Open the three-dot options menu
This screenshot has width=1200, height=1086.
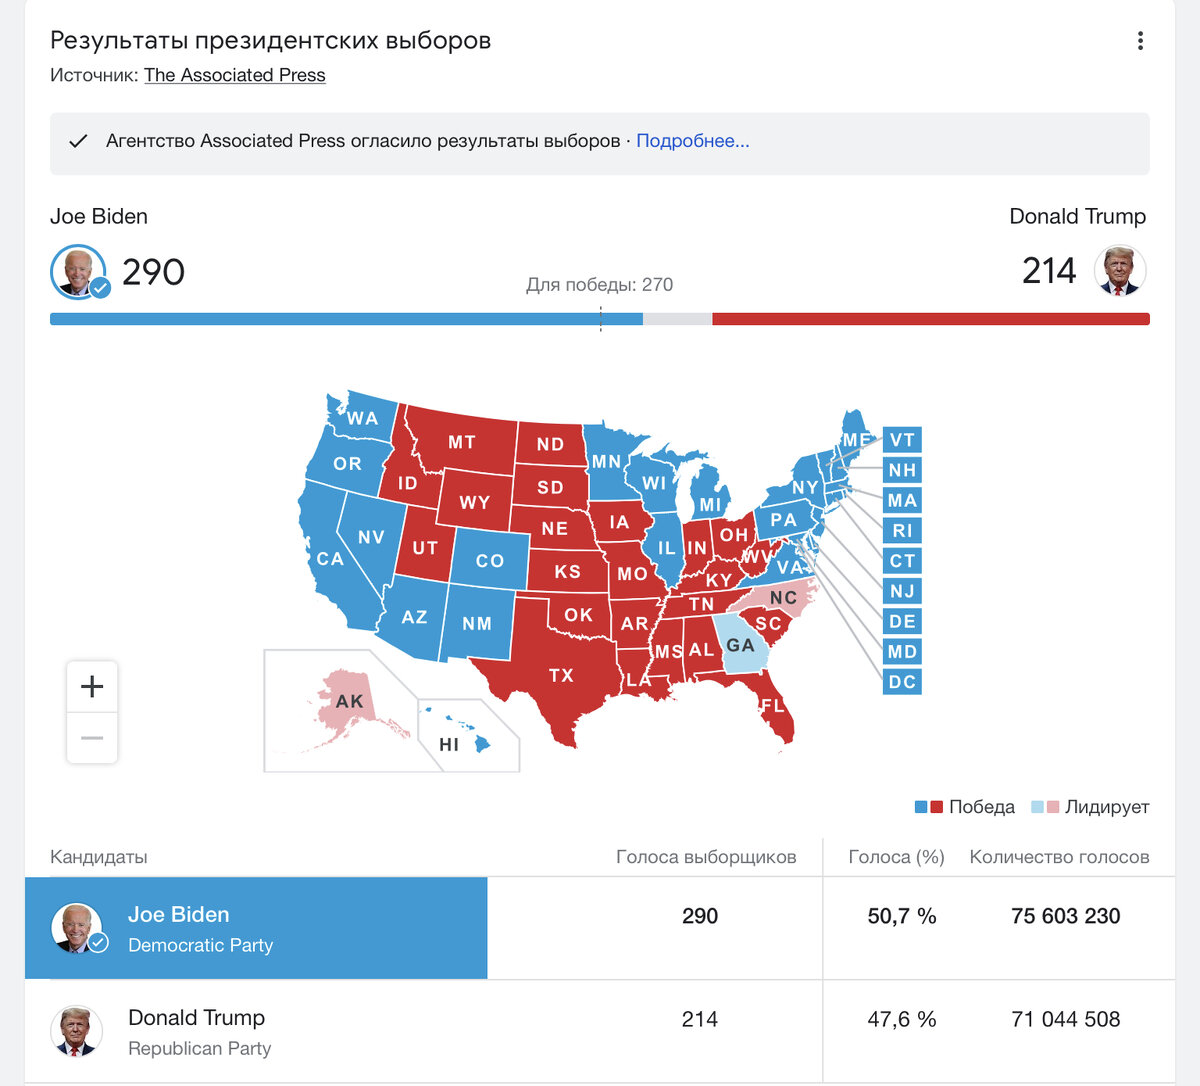coord(1140,41)
